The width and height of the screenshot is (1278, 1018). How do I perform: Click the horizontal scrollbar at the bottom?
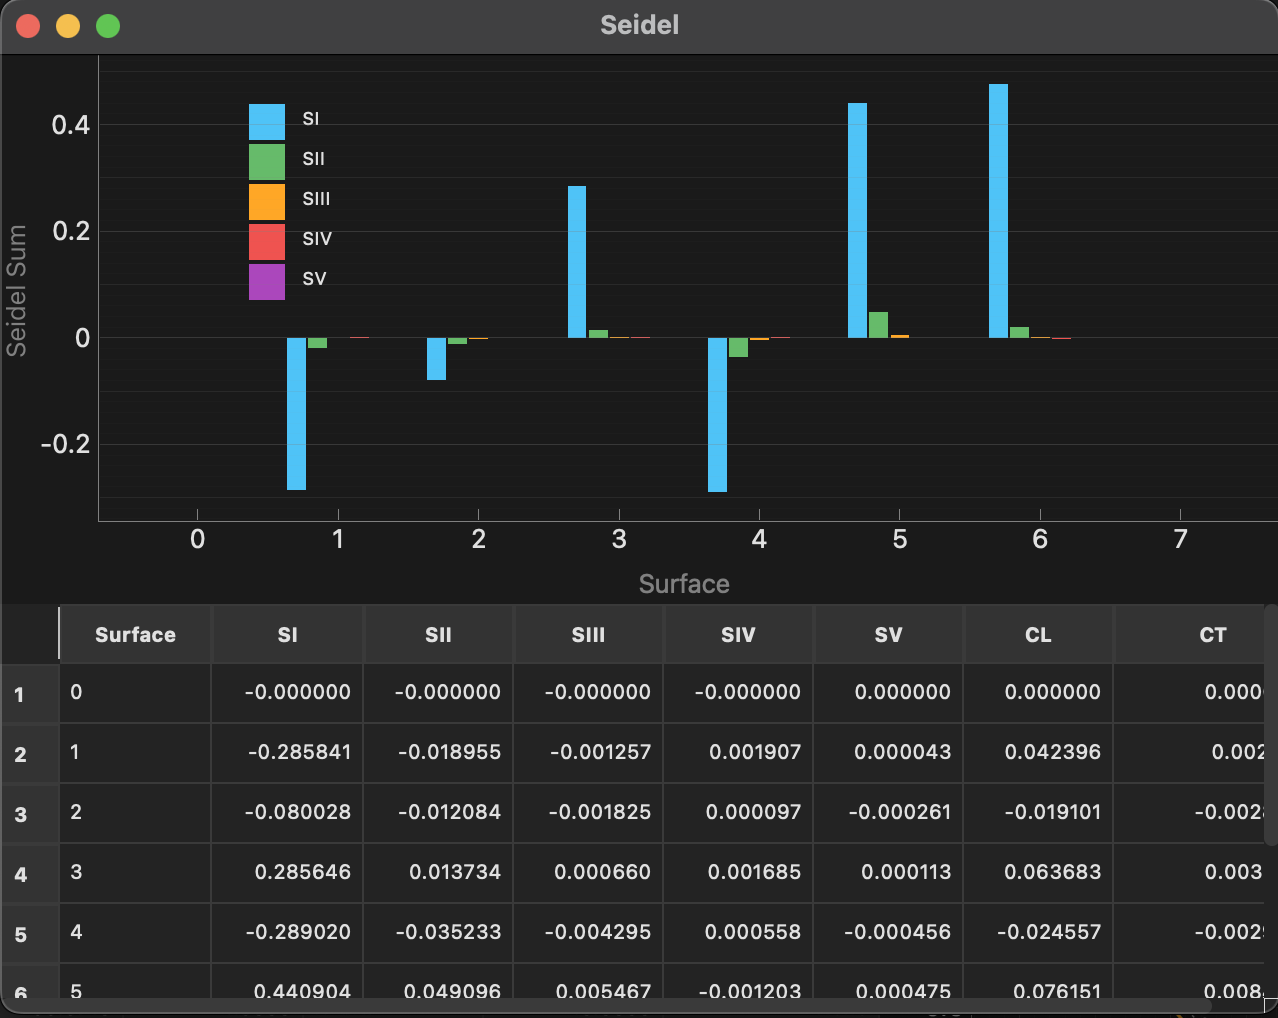tap(600, 1008)
